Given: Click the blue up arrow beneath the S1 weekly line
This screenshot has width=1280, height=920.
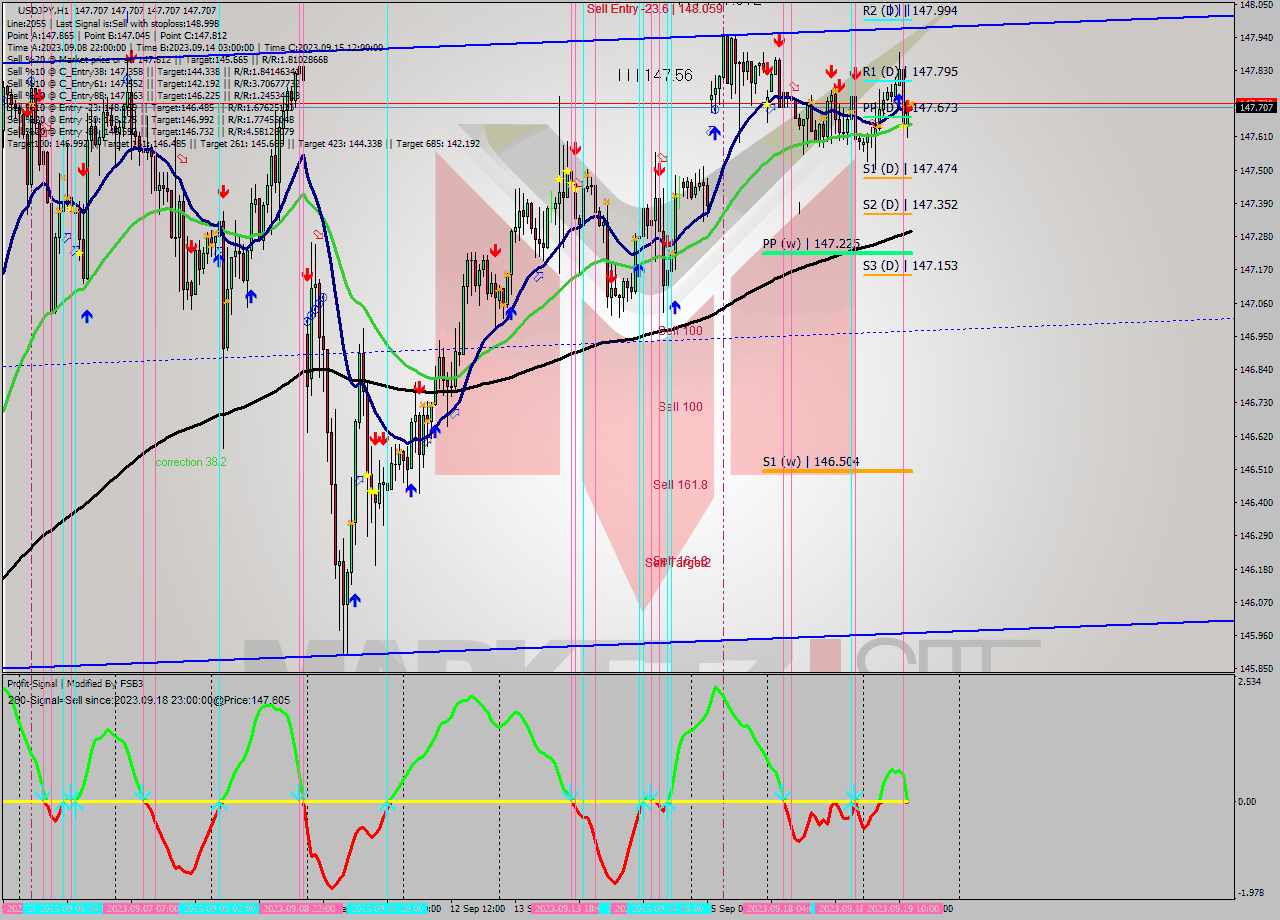Looking at the screenshot, I should coord(413,489).
